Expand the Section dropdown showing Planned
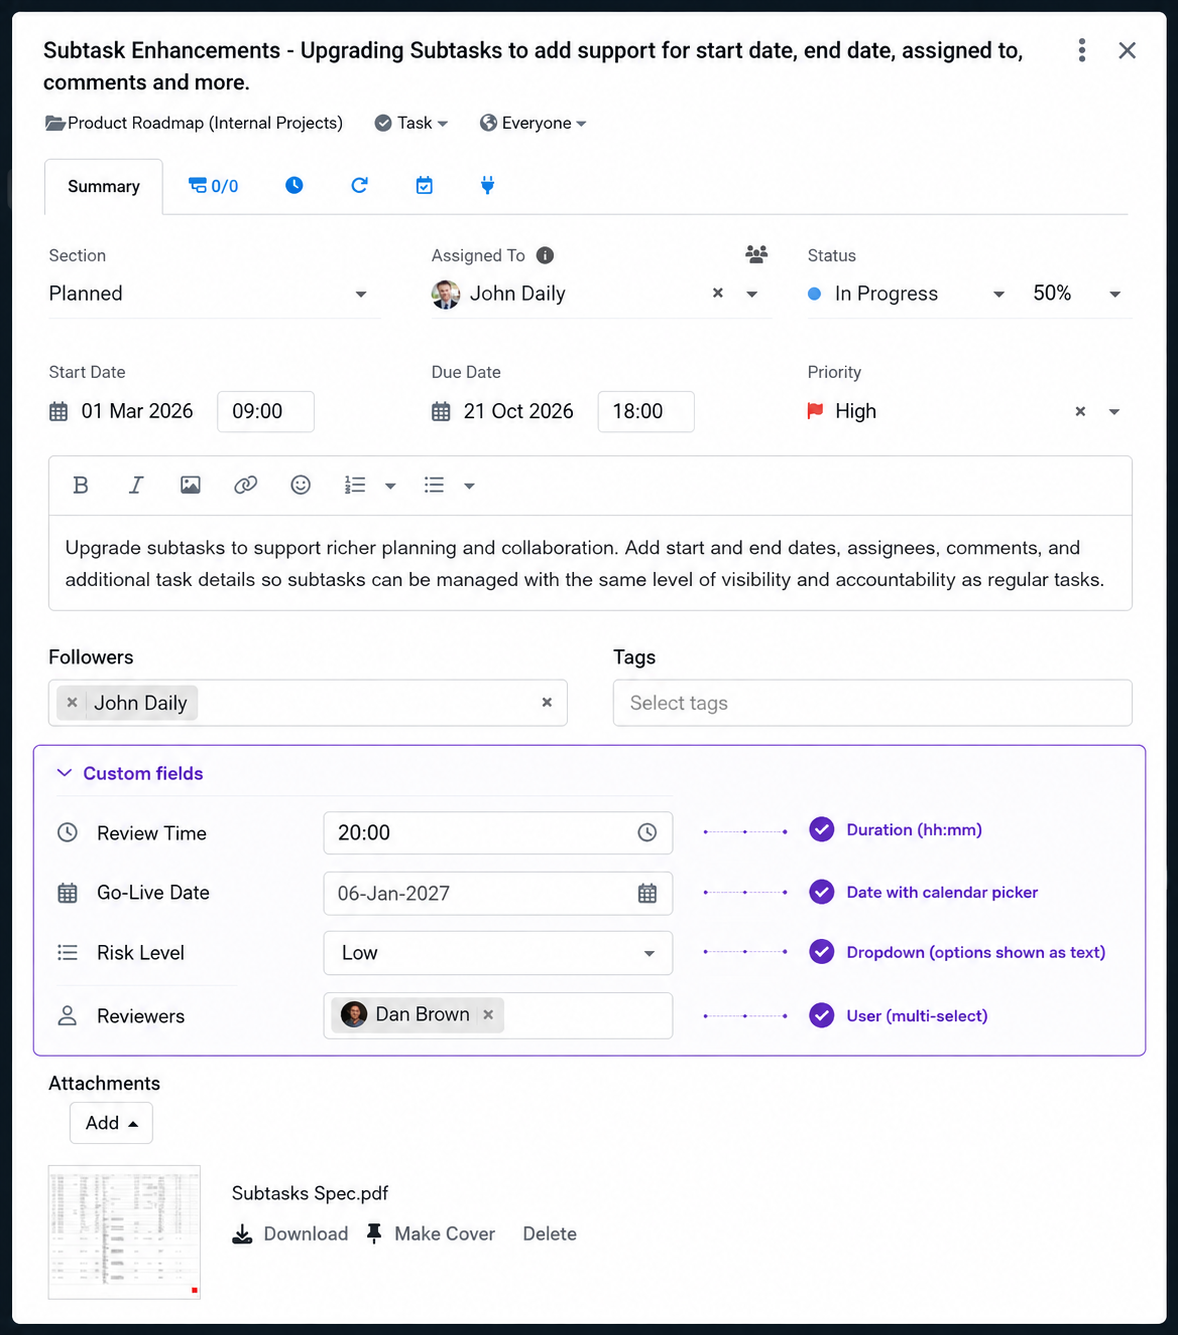Screen dimensions: 1178x1335 214,294
